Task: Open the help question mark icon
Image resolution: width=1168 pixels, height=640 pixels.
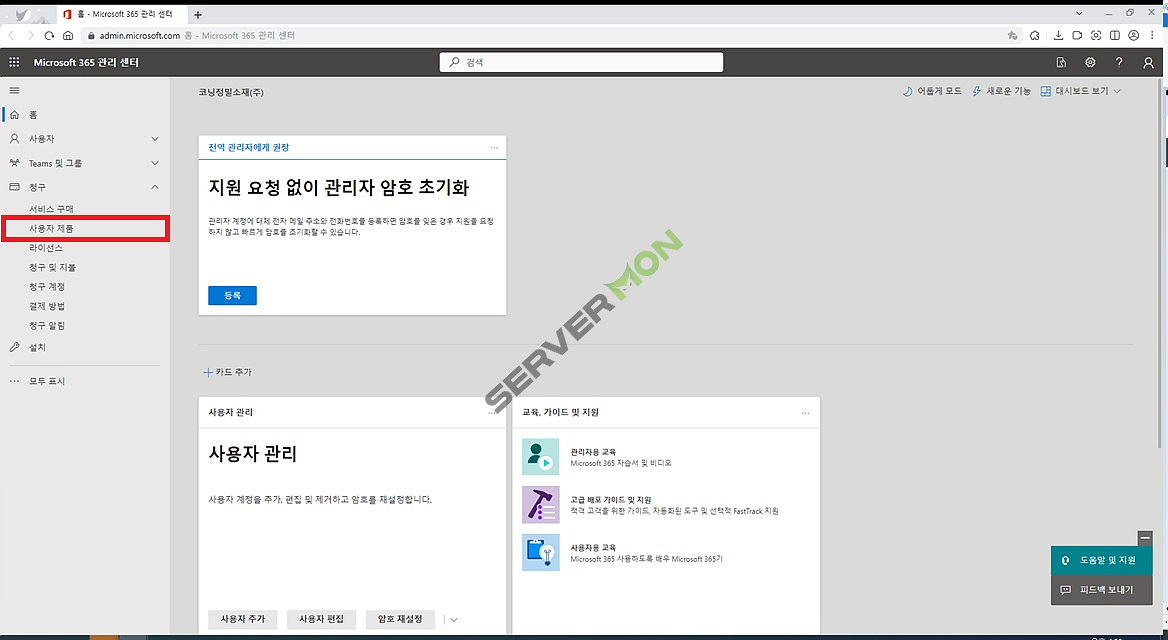Action: [1119, 63]
